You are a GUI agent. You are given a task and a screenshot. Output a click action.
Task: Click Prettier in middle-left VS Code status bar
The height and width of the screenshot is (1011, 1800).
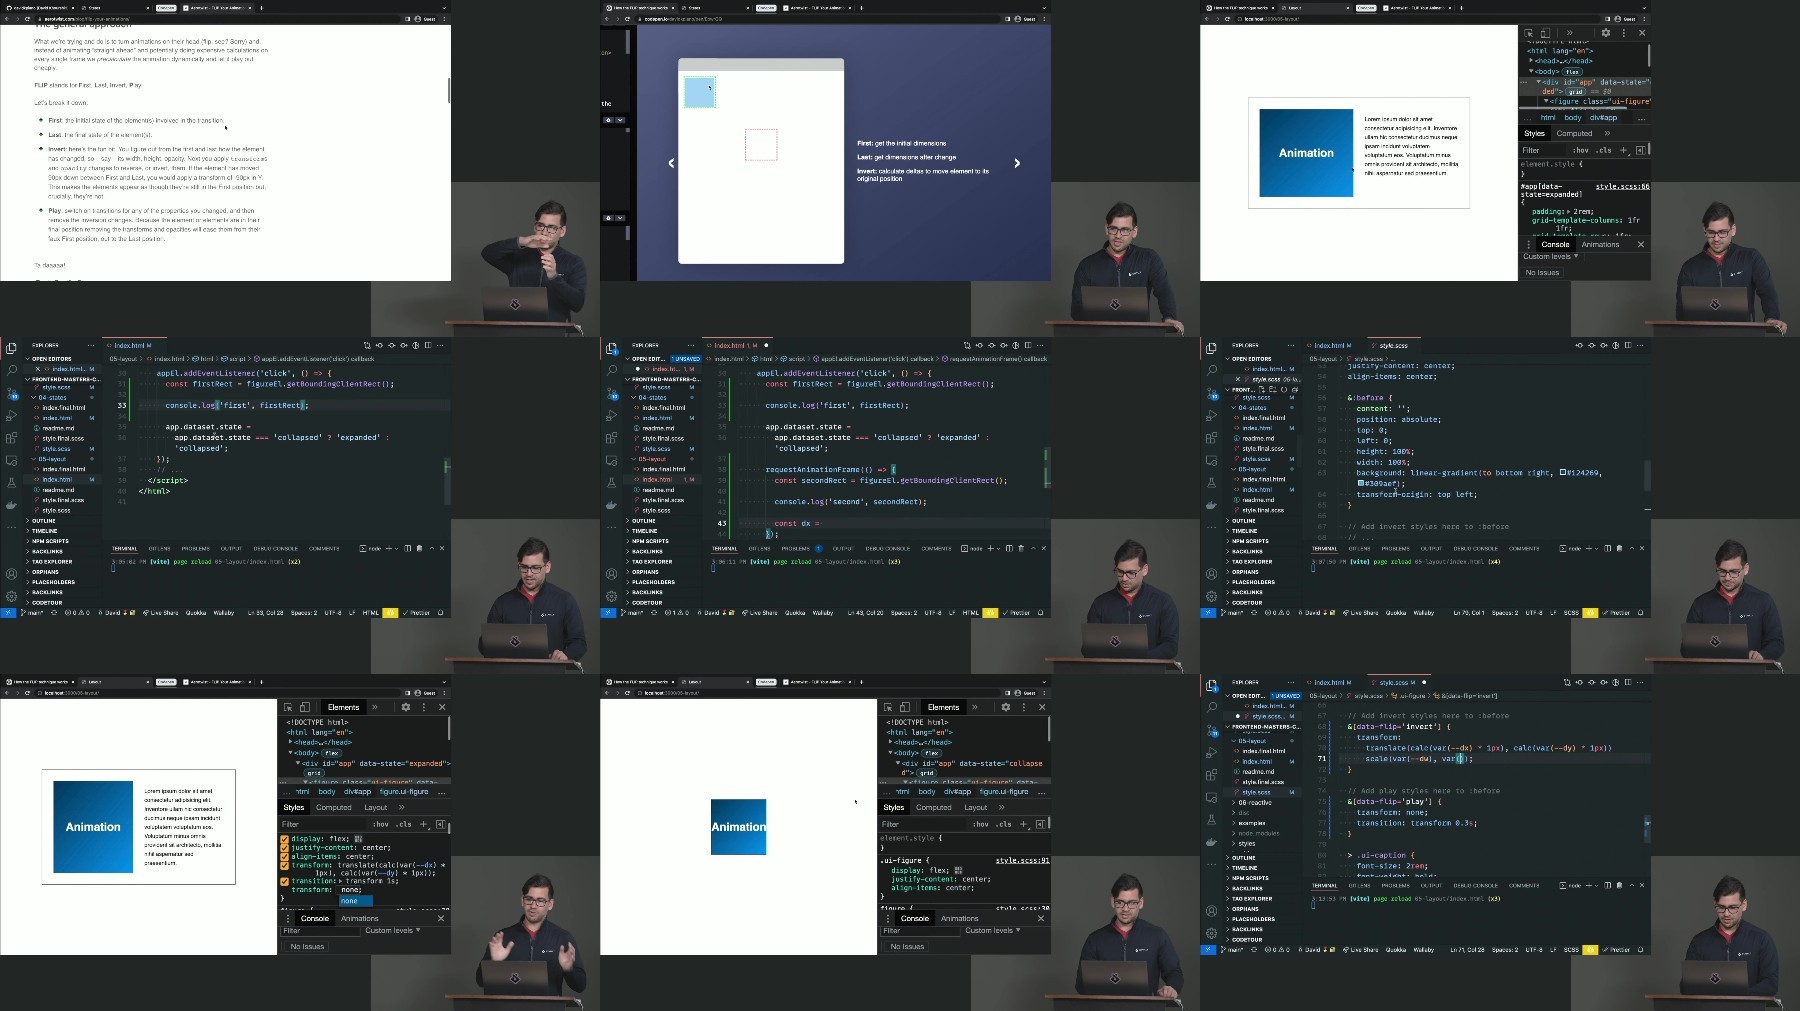(x=418, y=613)
